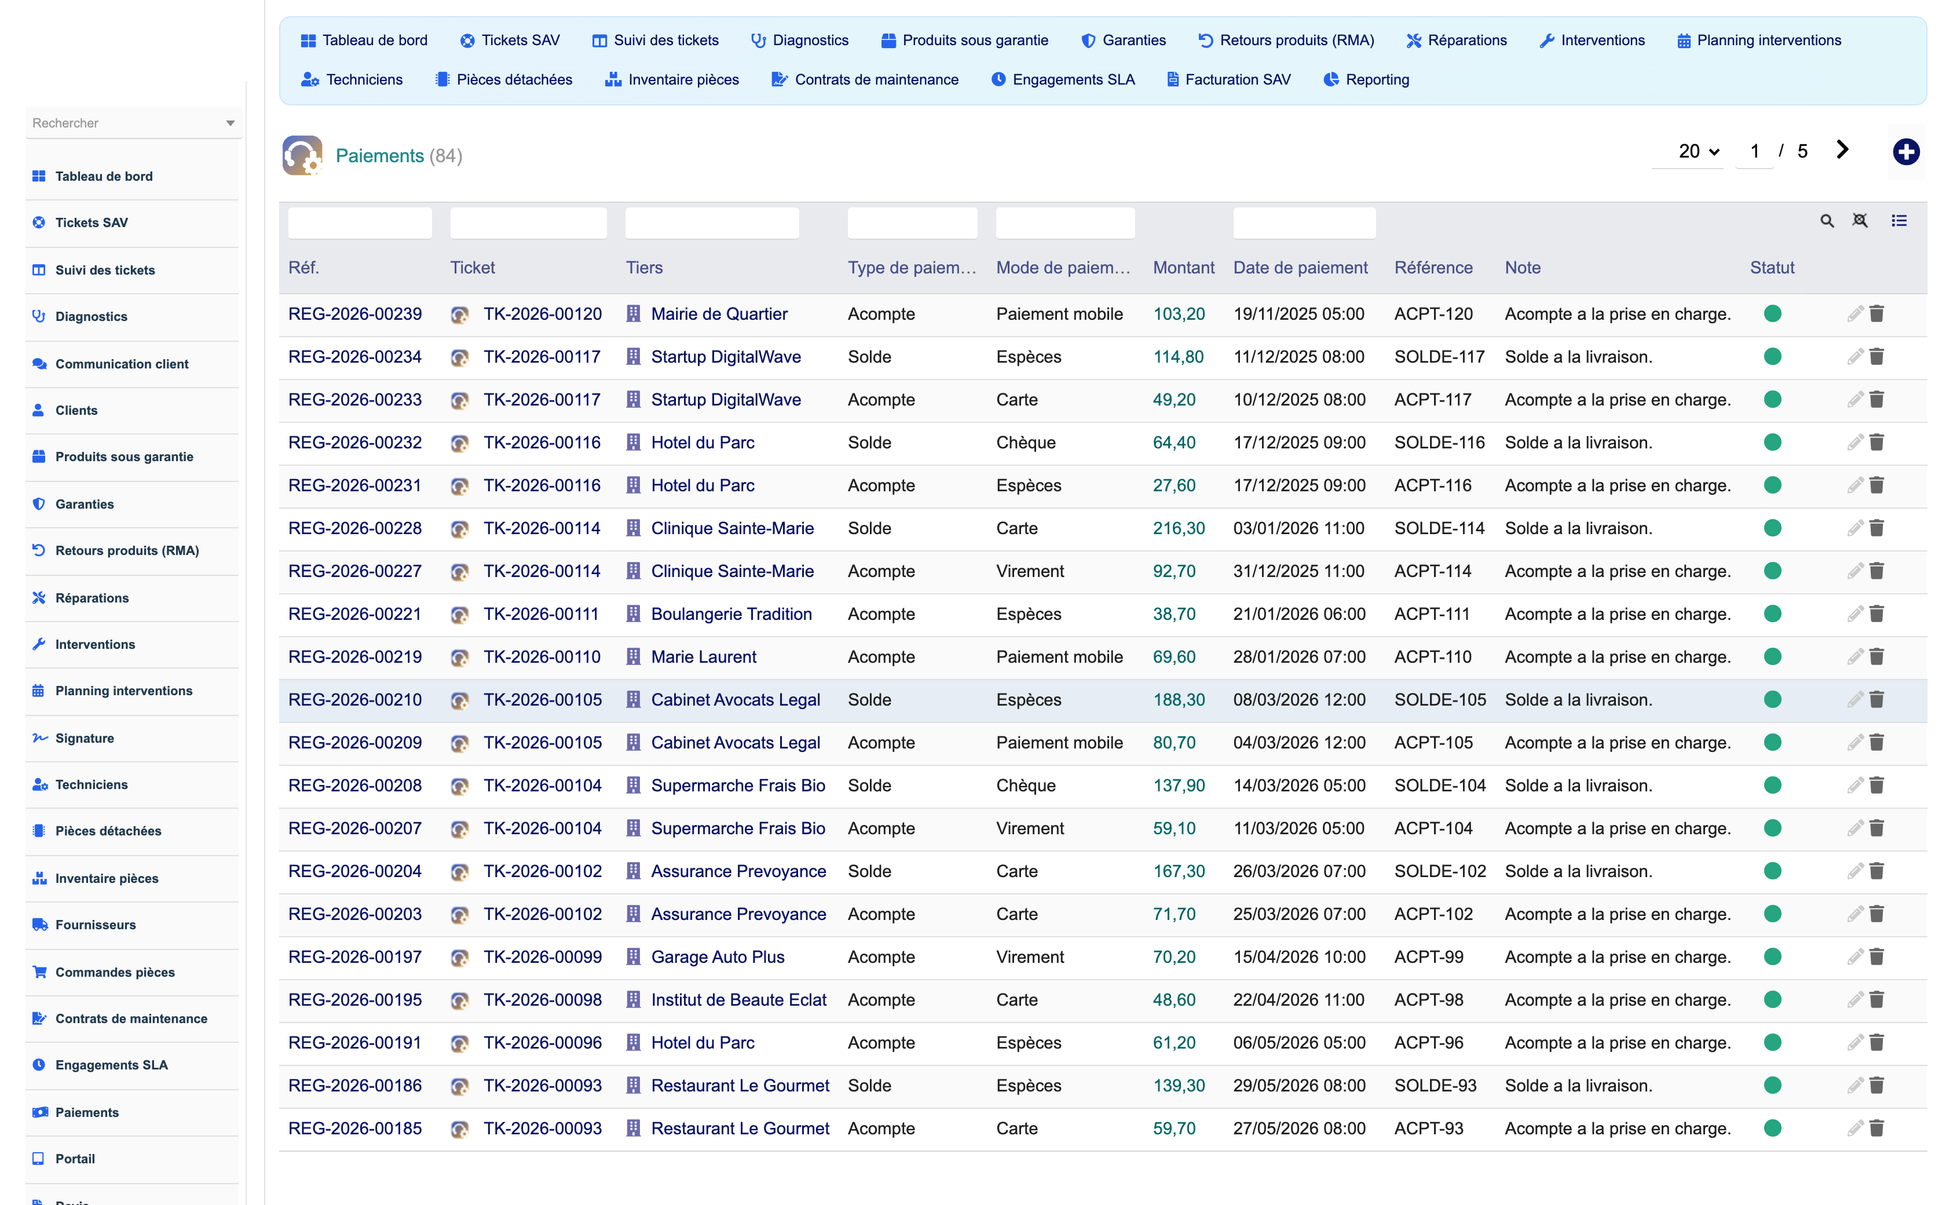Select Clients in the sidebar

tap(76, 410)
